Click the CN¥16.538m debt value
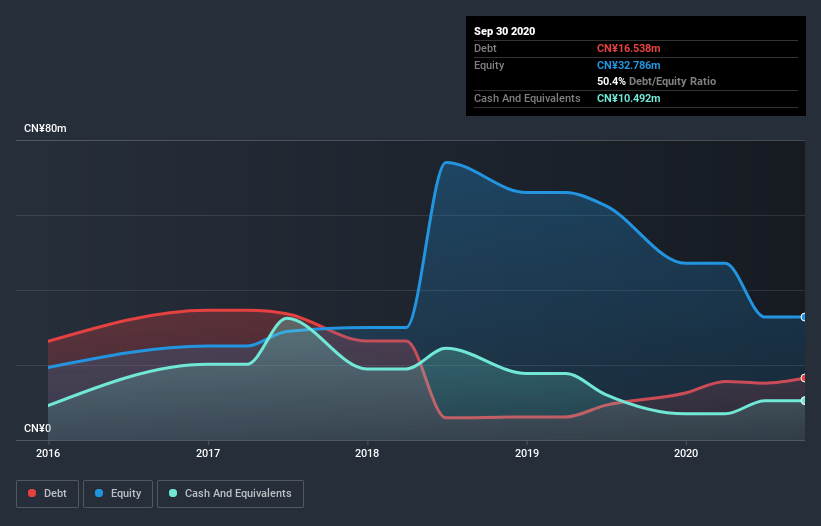 (x=629, y=48)
